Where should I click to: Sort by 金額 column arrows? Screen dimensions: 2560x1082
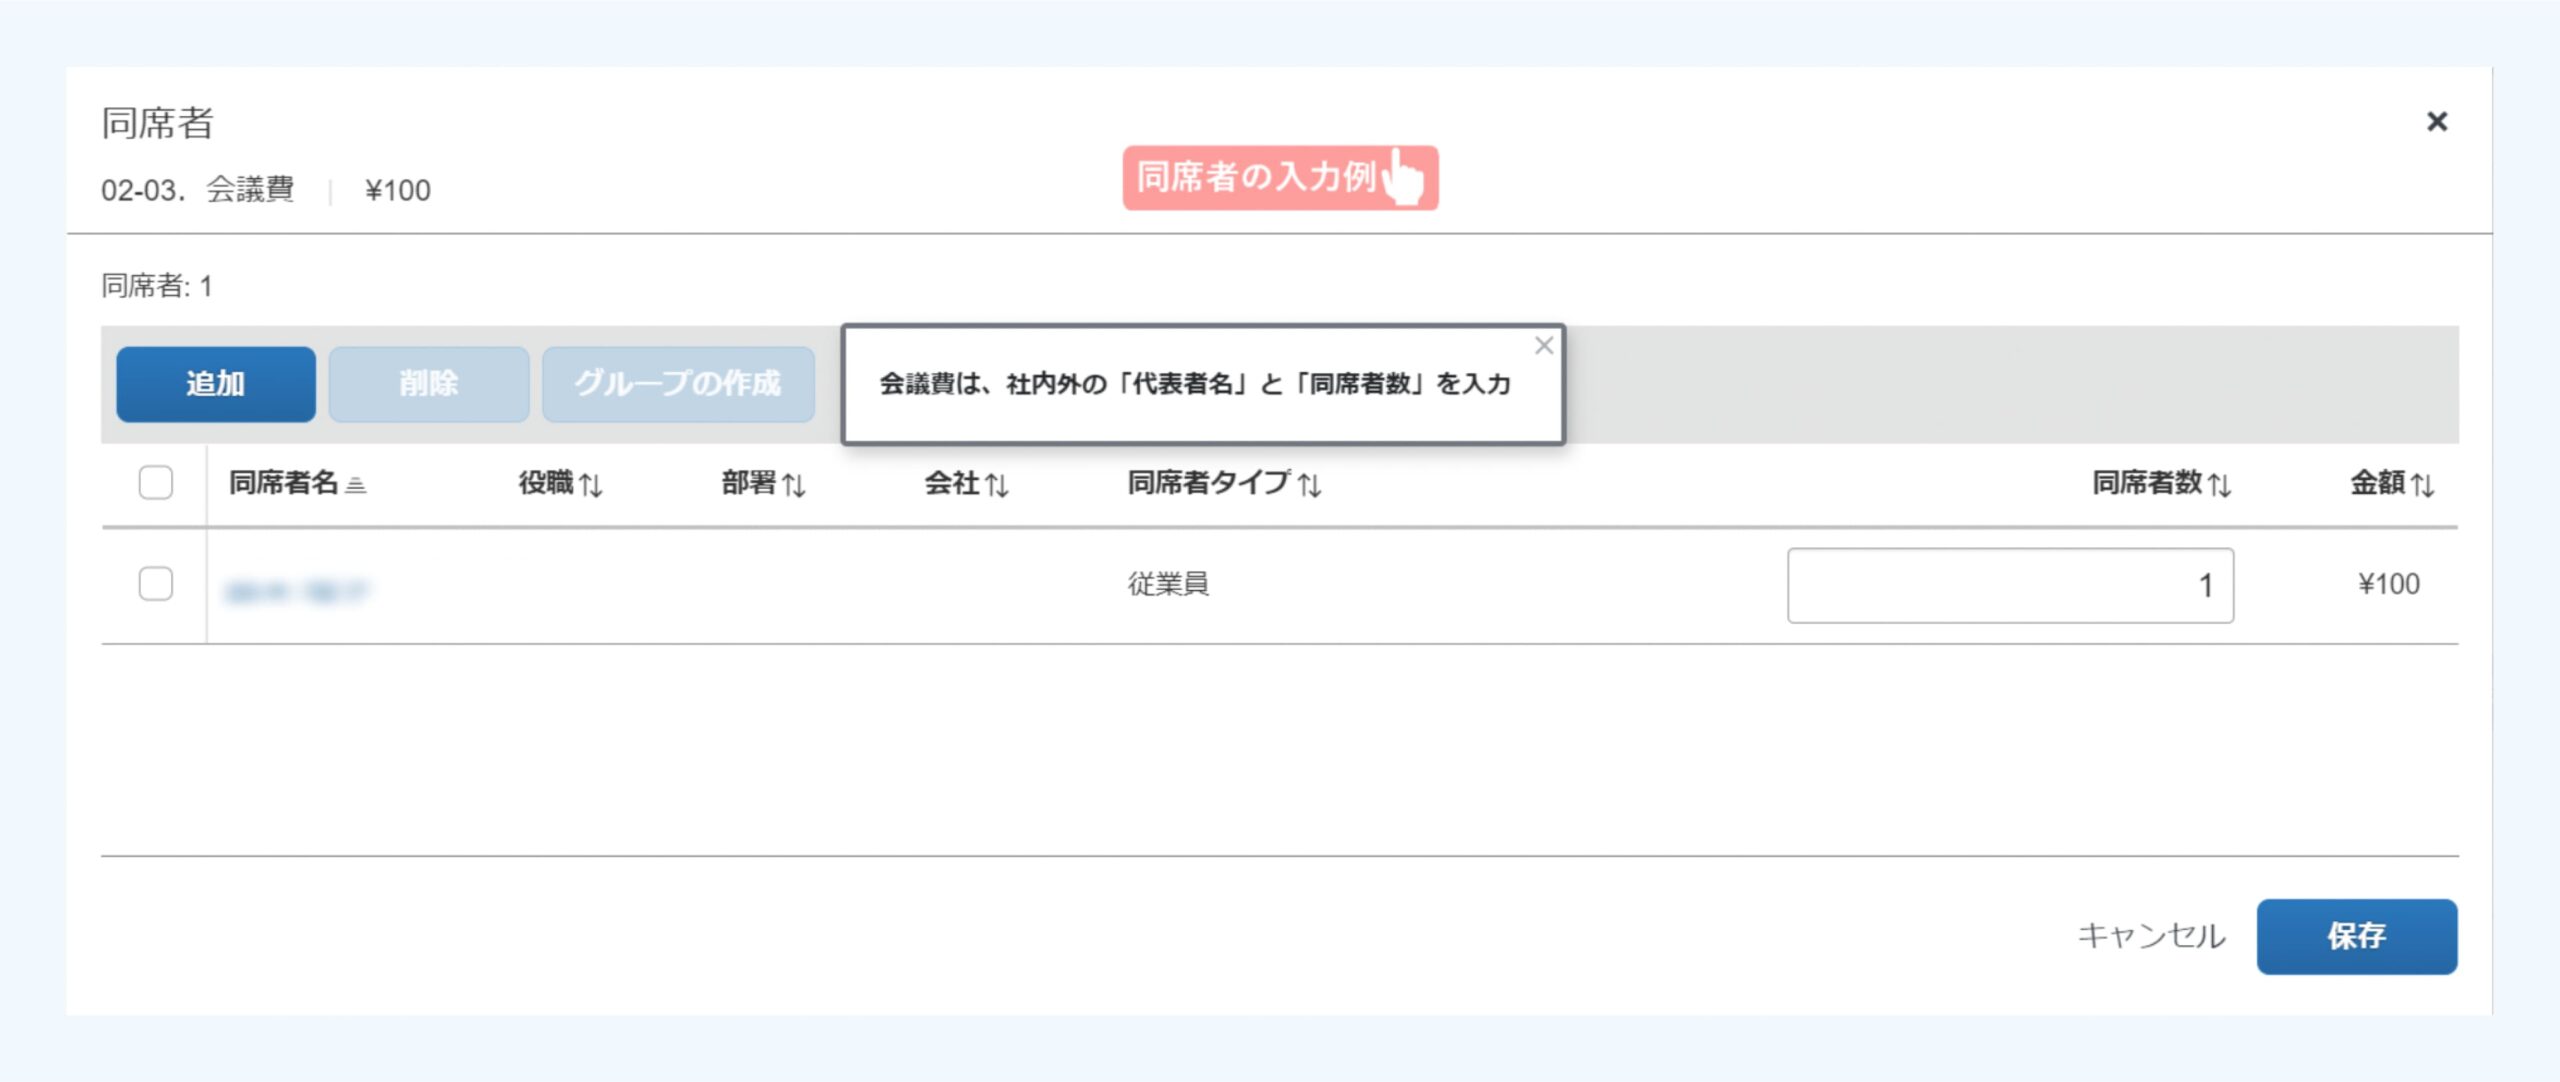click(2423, 485)
